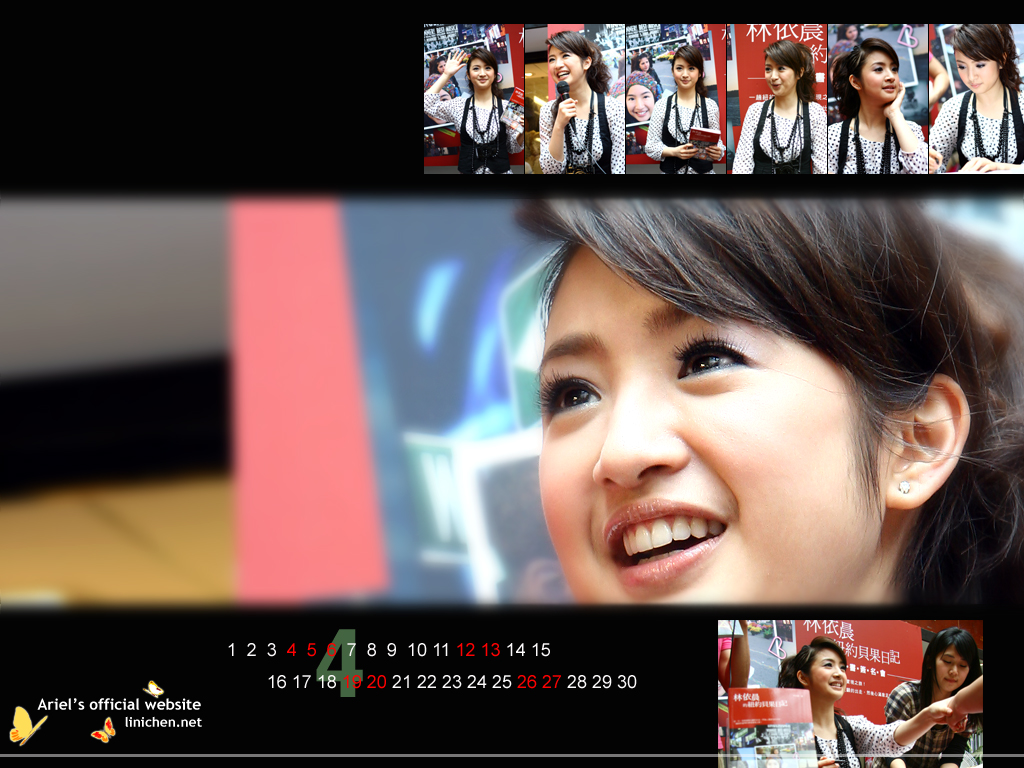
Task: Choose date 15 at the end of the first row
Action: coord(541,650)
